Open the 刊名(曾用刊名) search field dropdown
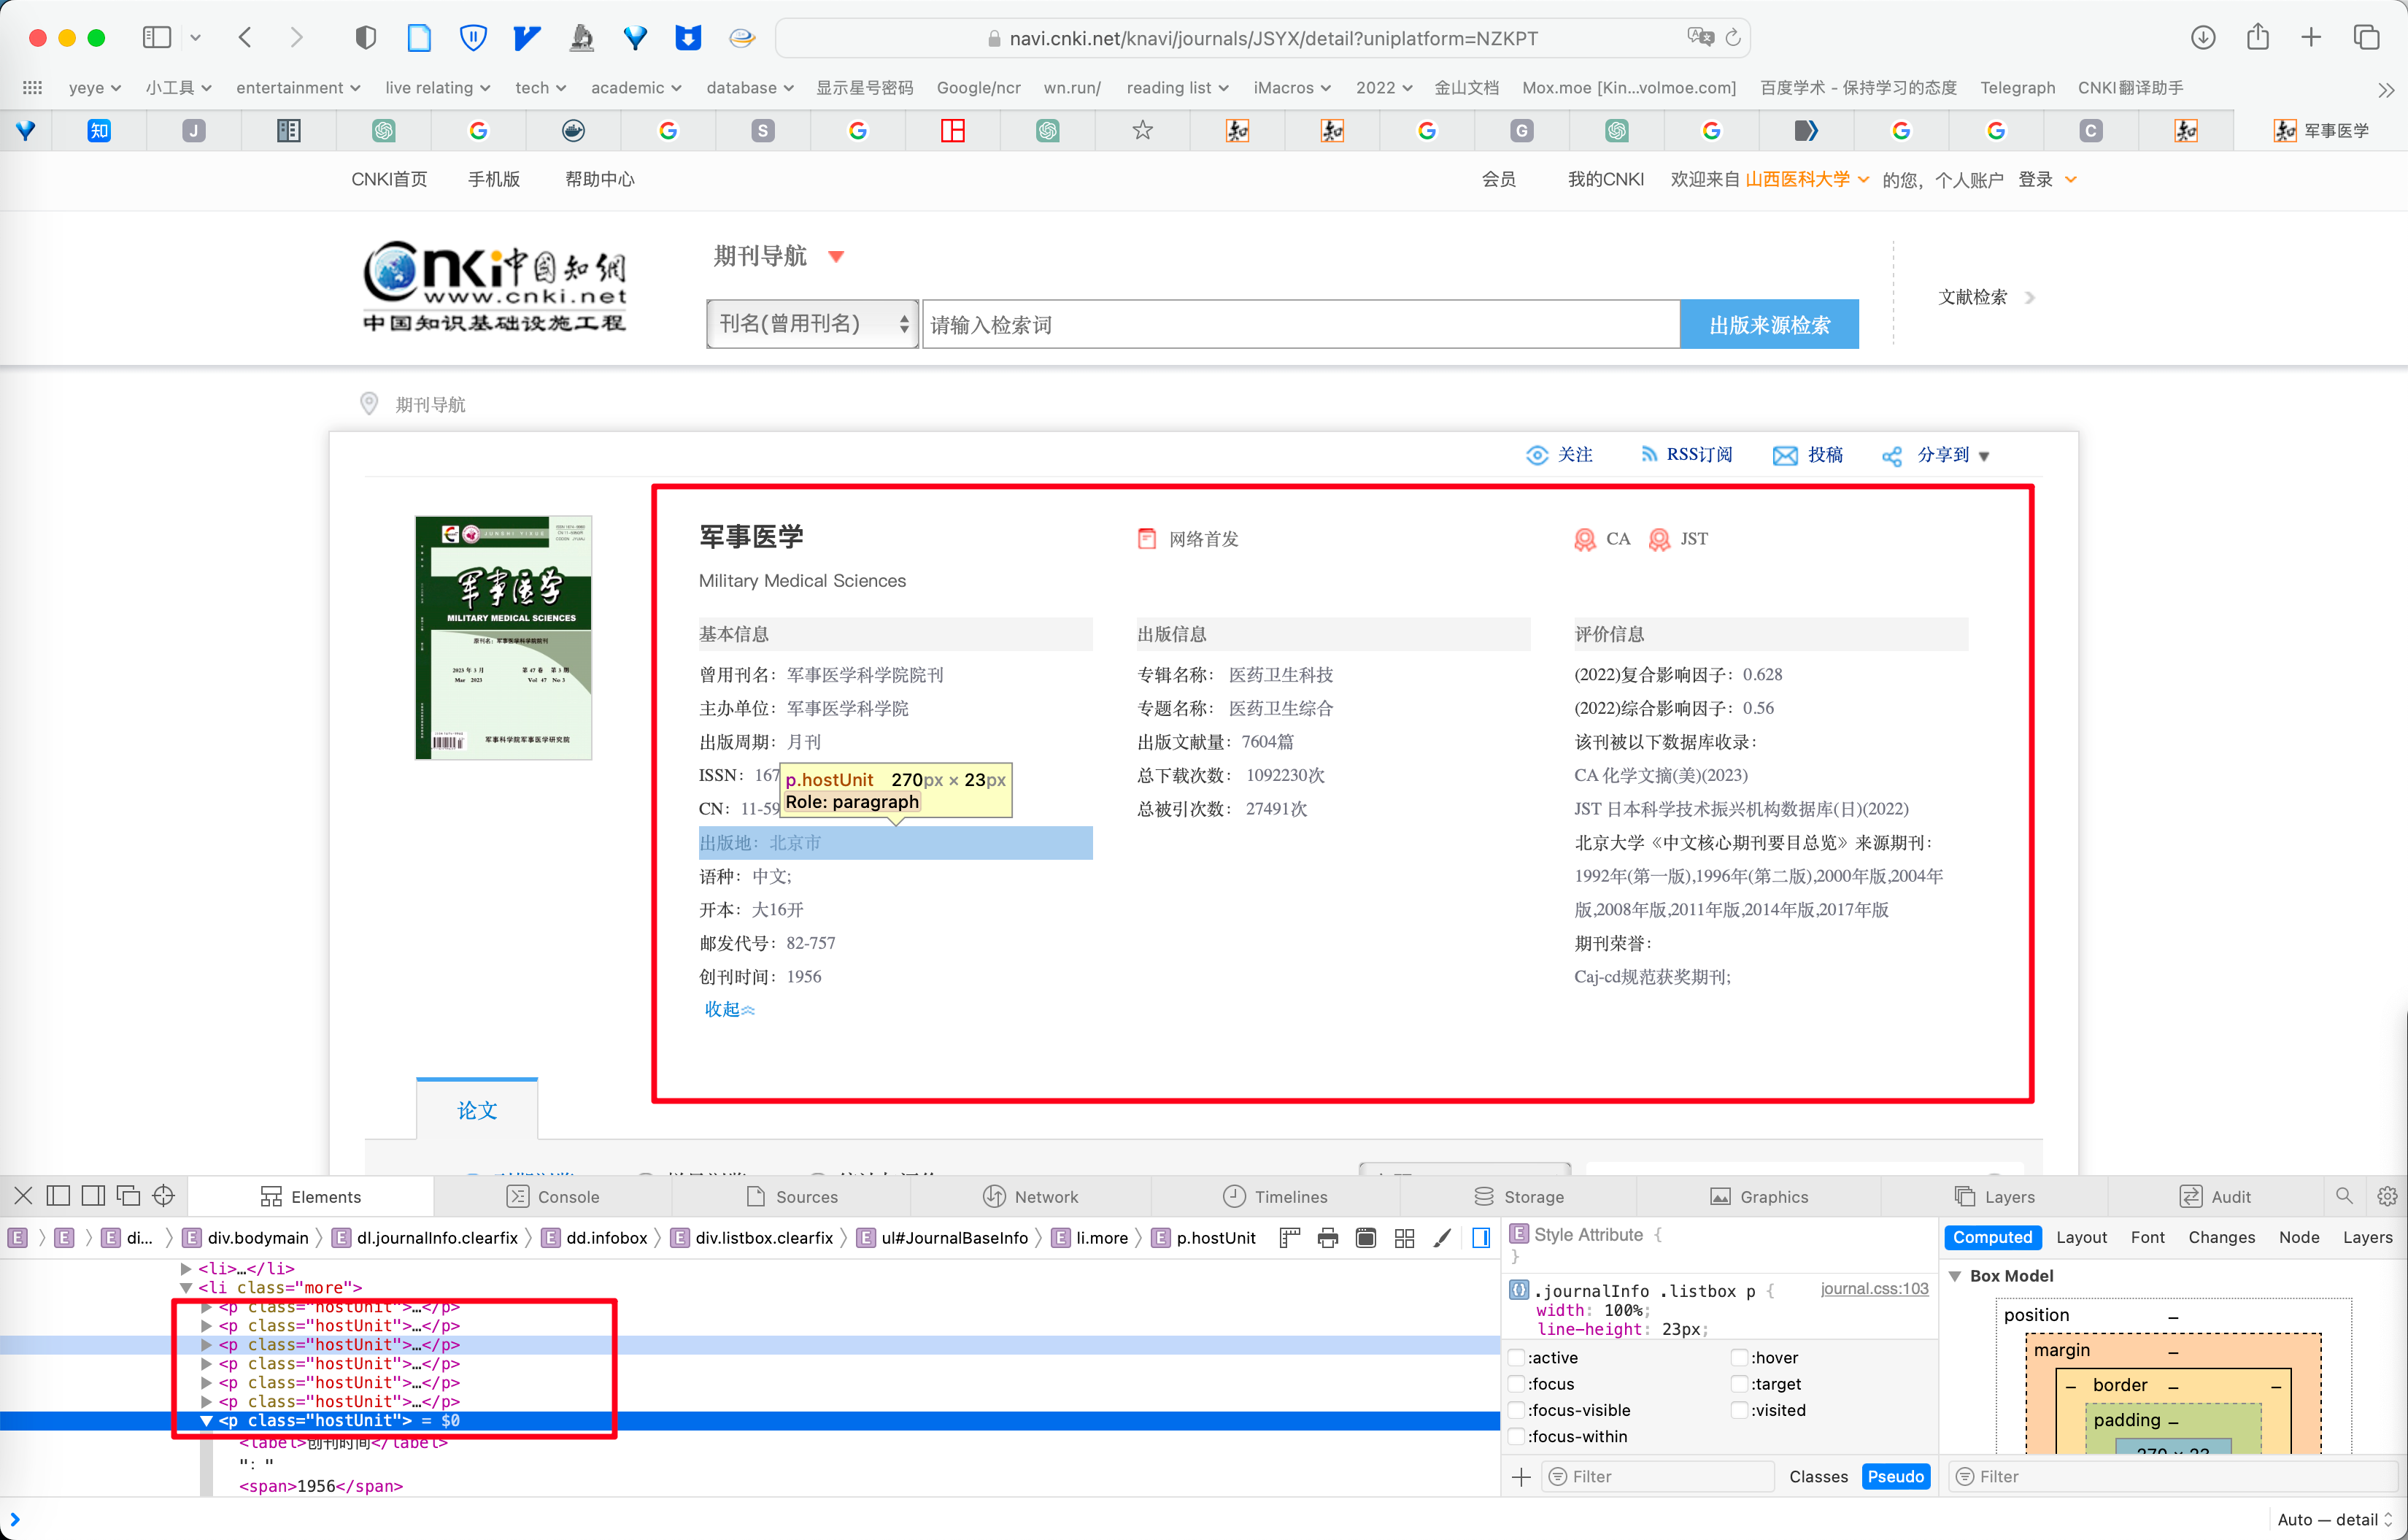Viewport: 2408px width, 1540px height. (x=811, y=324)
